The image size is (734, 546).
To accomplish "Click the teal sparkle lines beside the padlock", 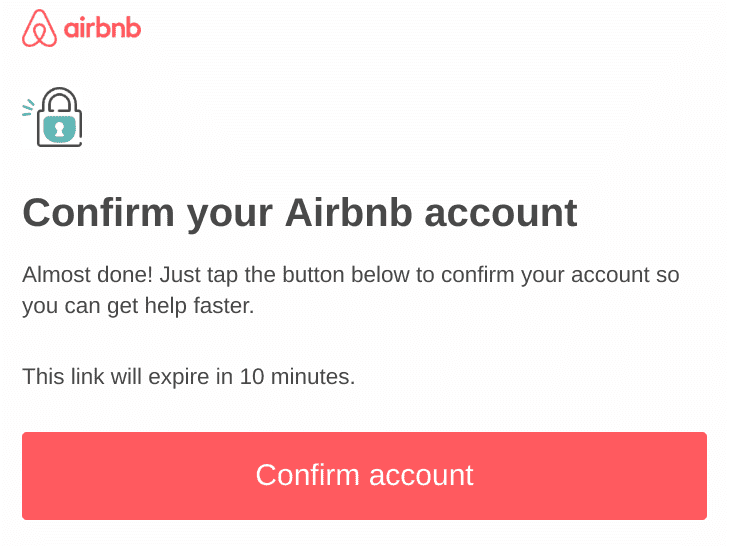I will pos(28,107).
